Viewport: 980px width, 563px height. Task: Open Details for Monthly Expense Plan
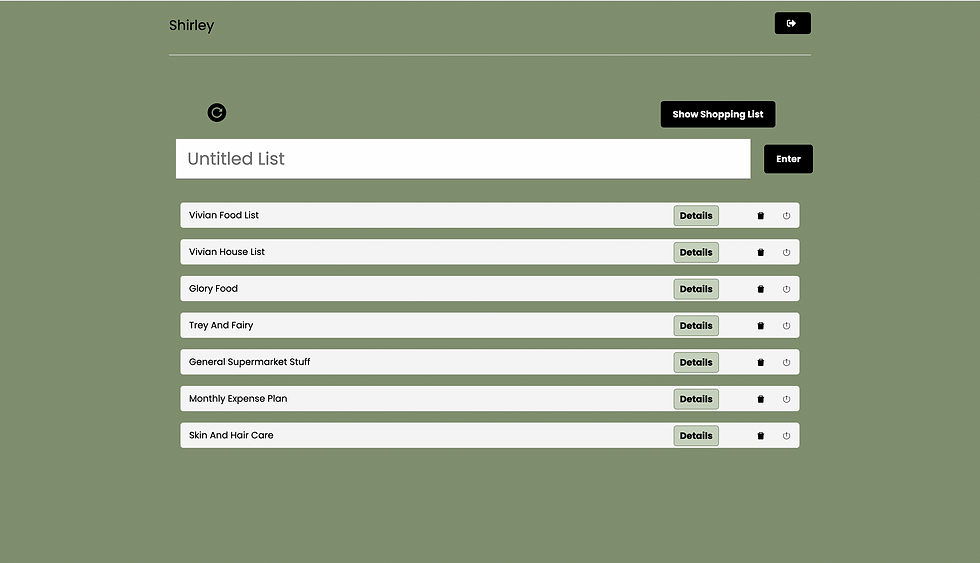pyautogui.click(x=696, y=399)
